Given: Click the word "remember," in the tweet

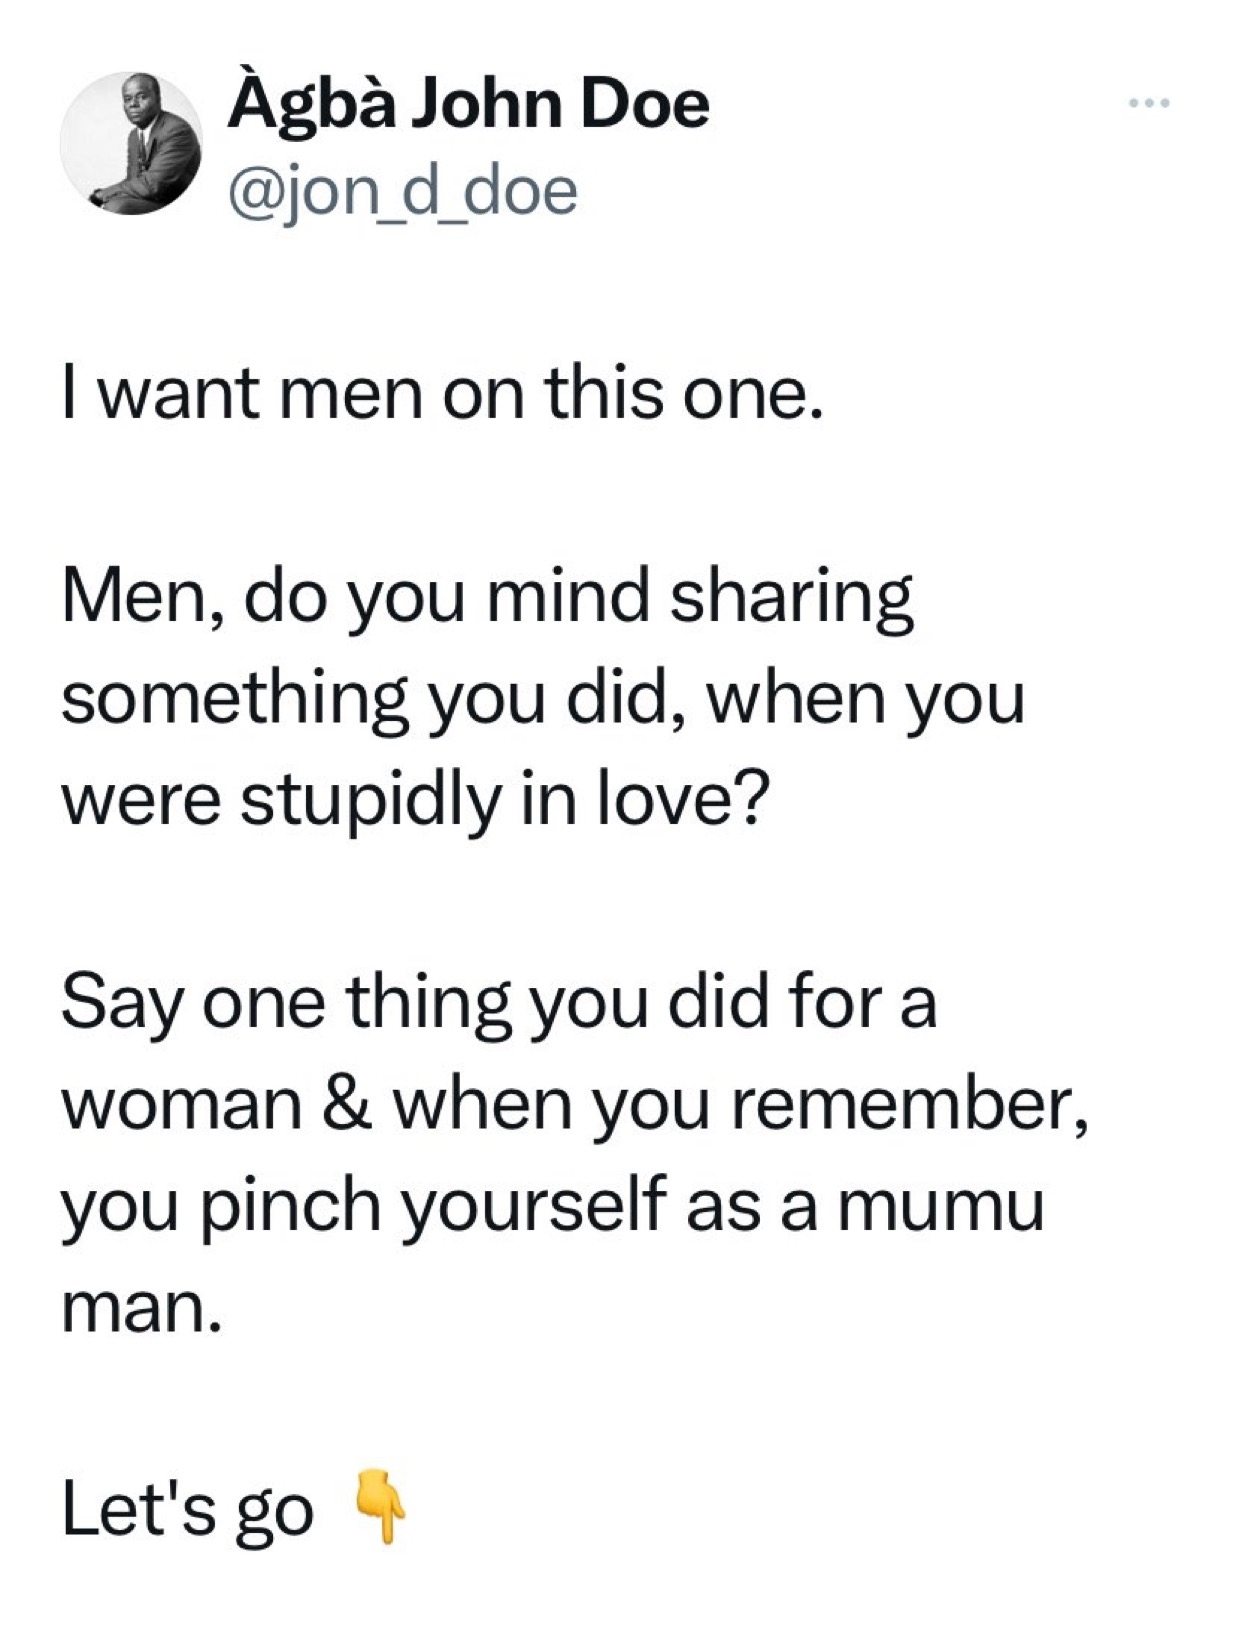Looking at the screenshot, I should click(908, 1106).
